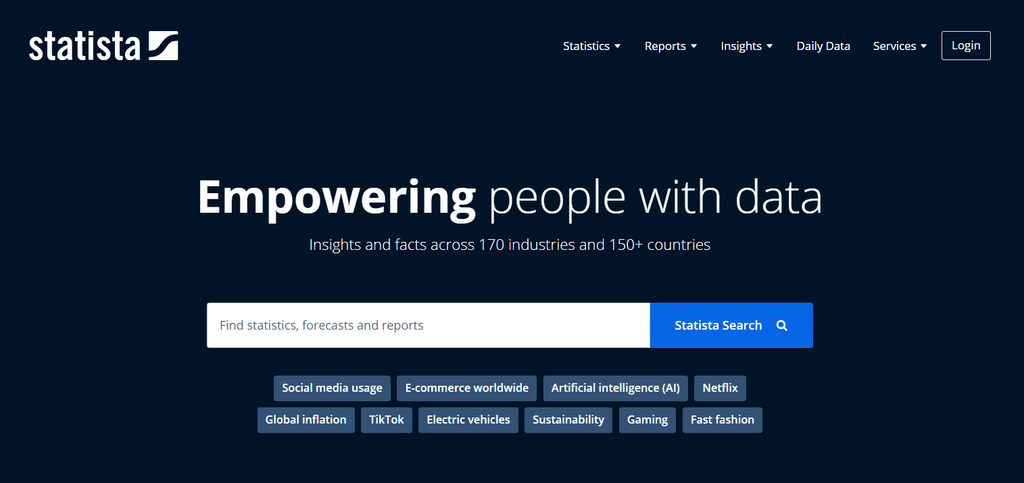
Task: Click the 170 industries subtitle text
Action: pyautogui.click(x=509, y=245)
